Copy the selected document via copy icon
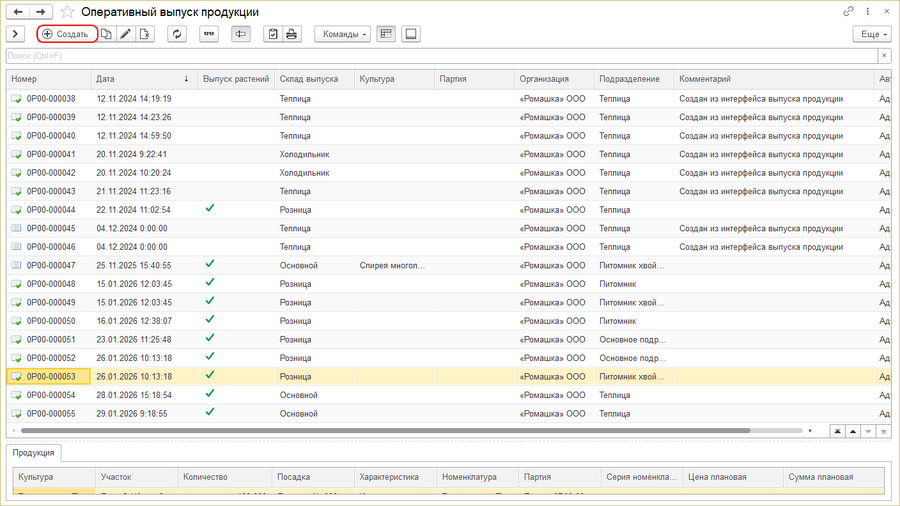This screenshot has width=900, height=506. point(106,34)
